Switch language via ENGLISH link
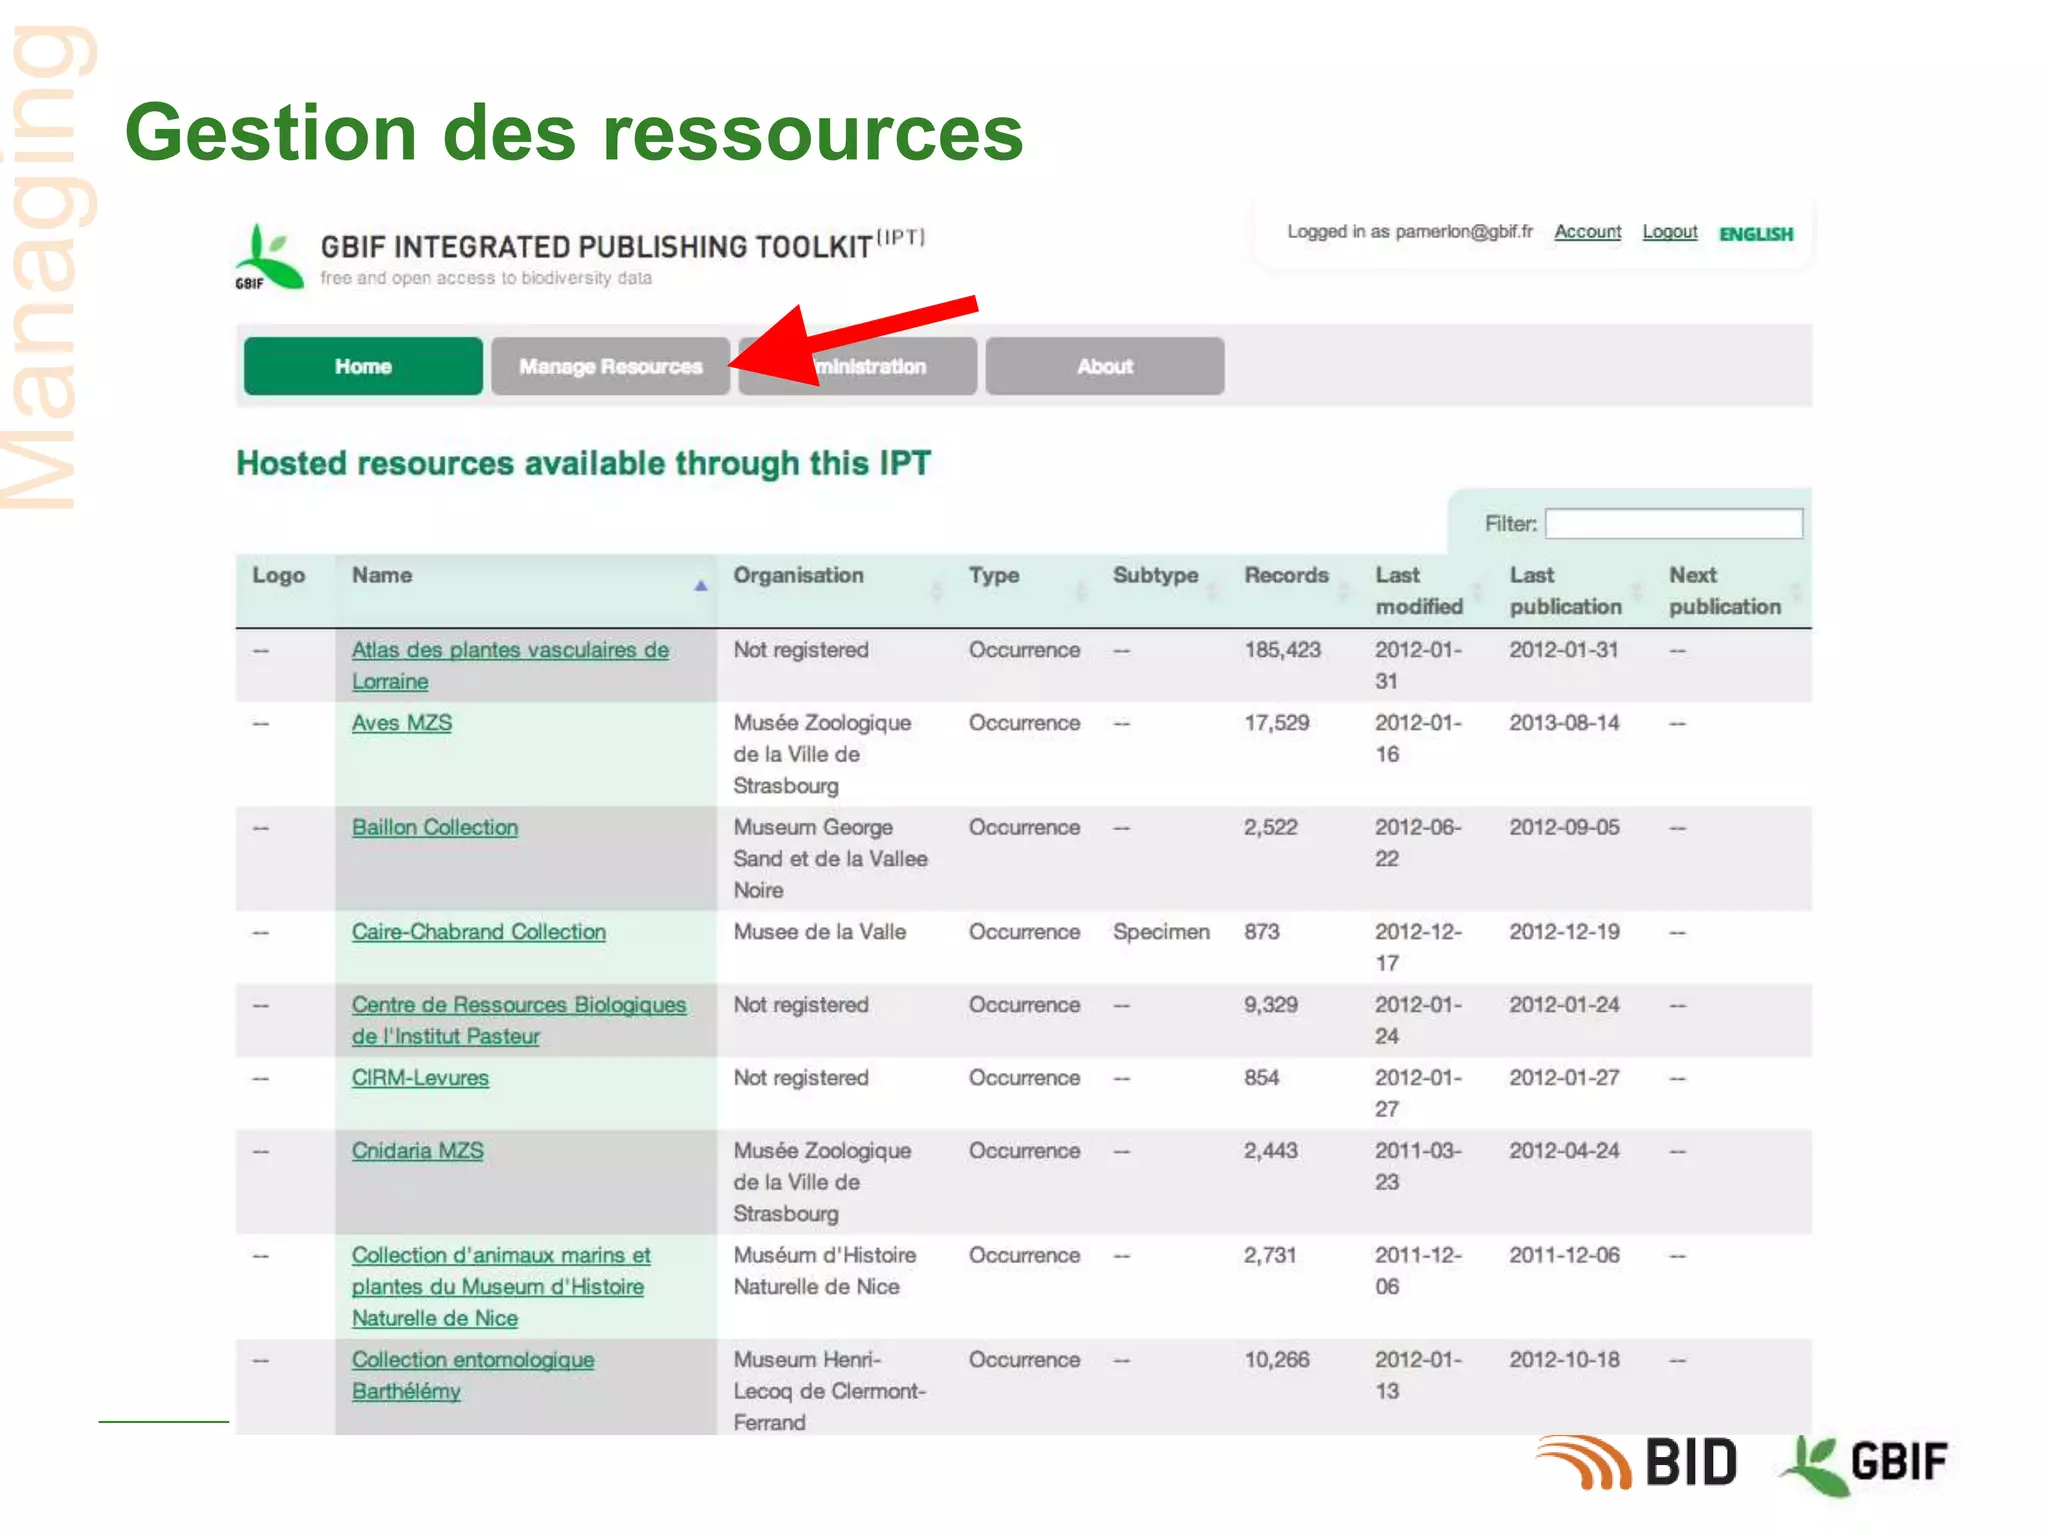 tap(1756, 234)
